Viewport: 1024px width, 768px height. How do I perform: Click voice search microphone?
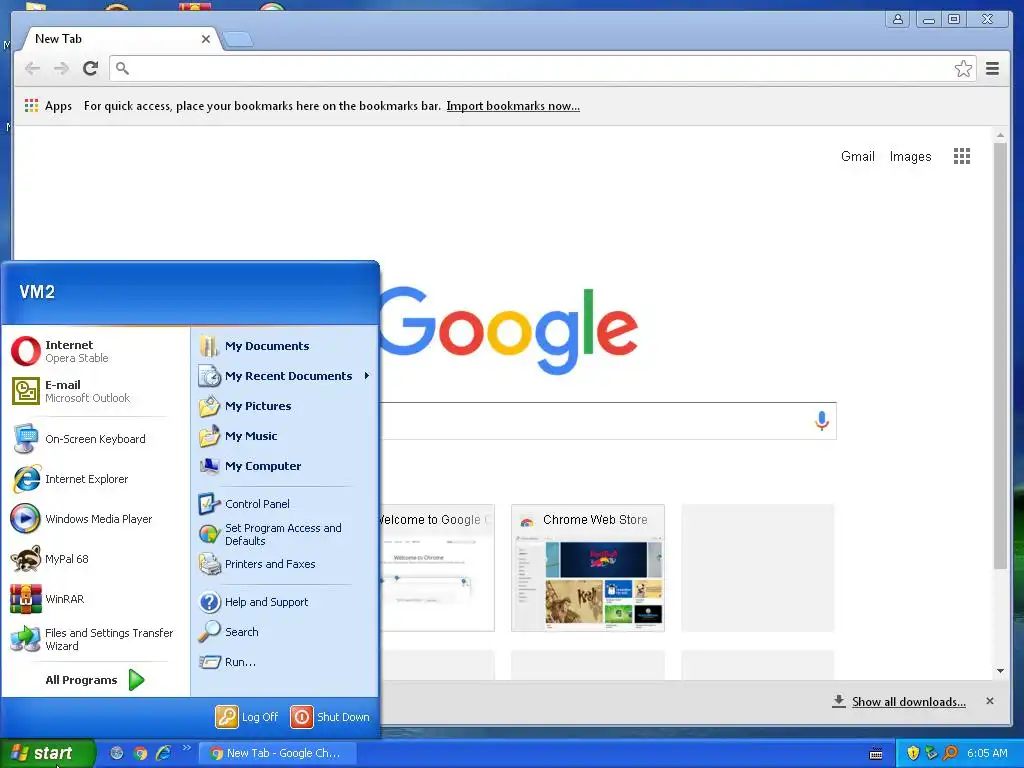tap(822, 421)
